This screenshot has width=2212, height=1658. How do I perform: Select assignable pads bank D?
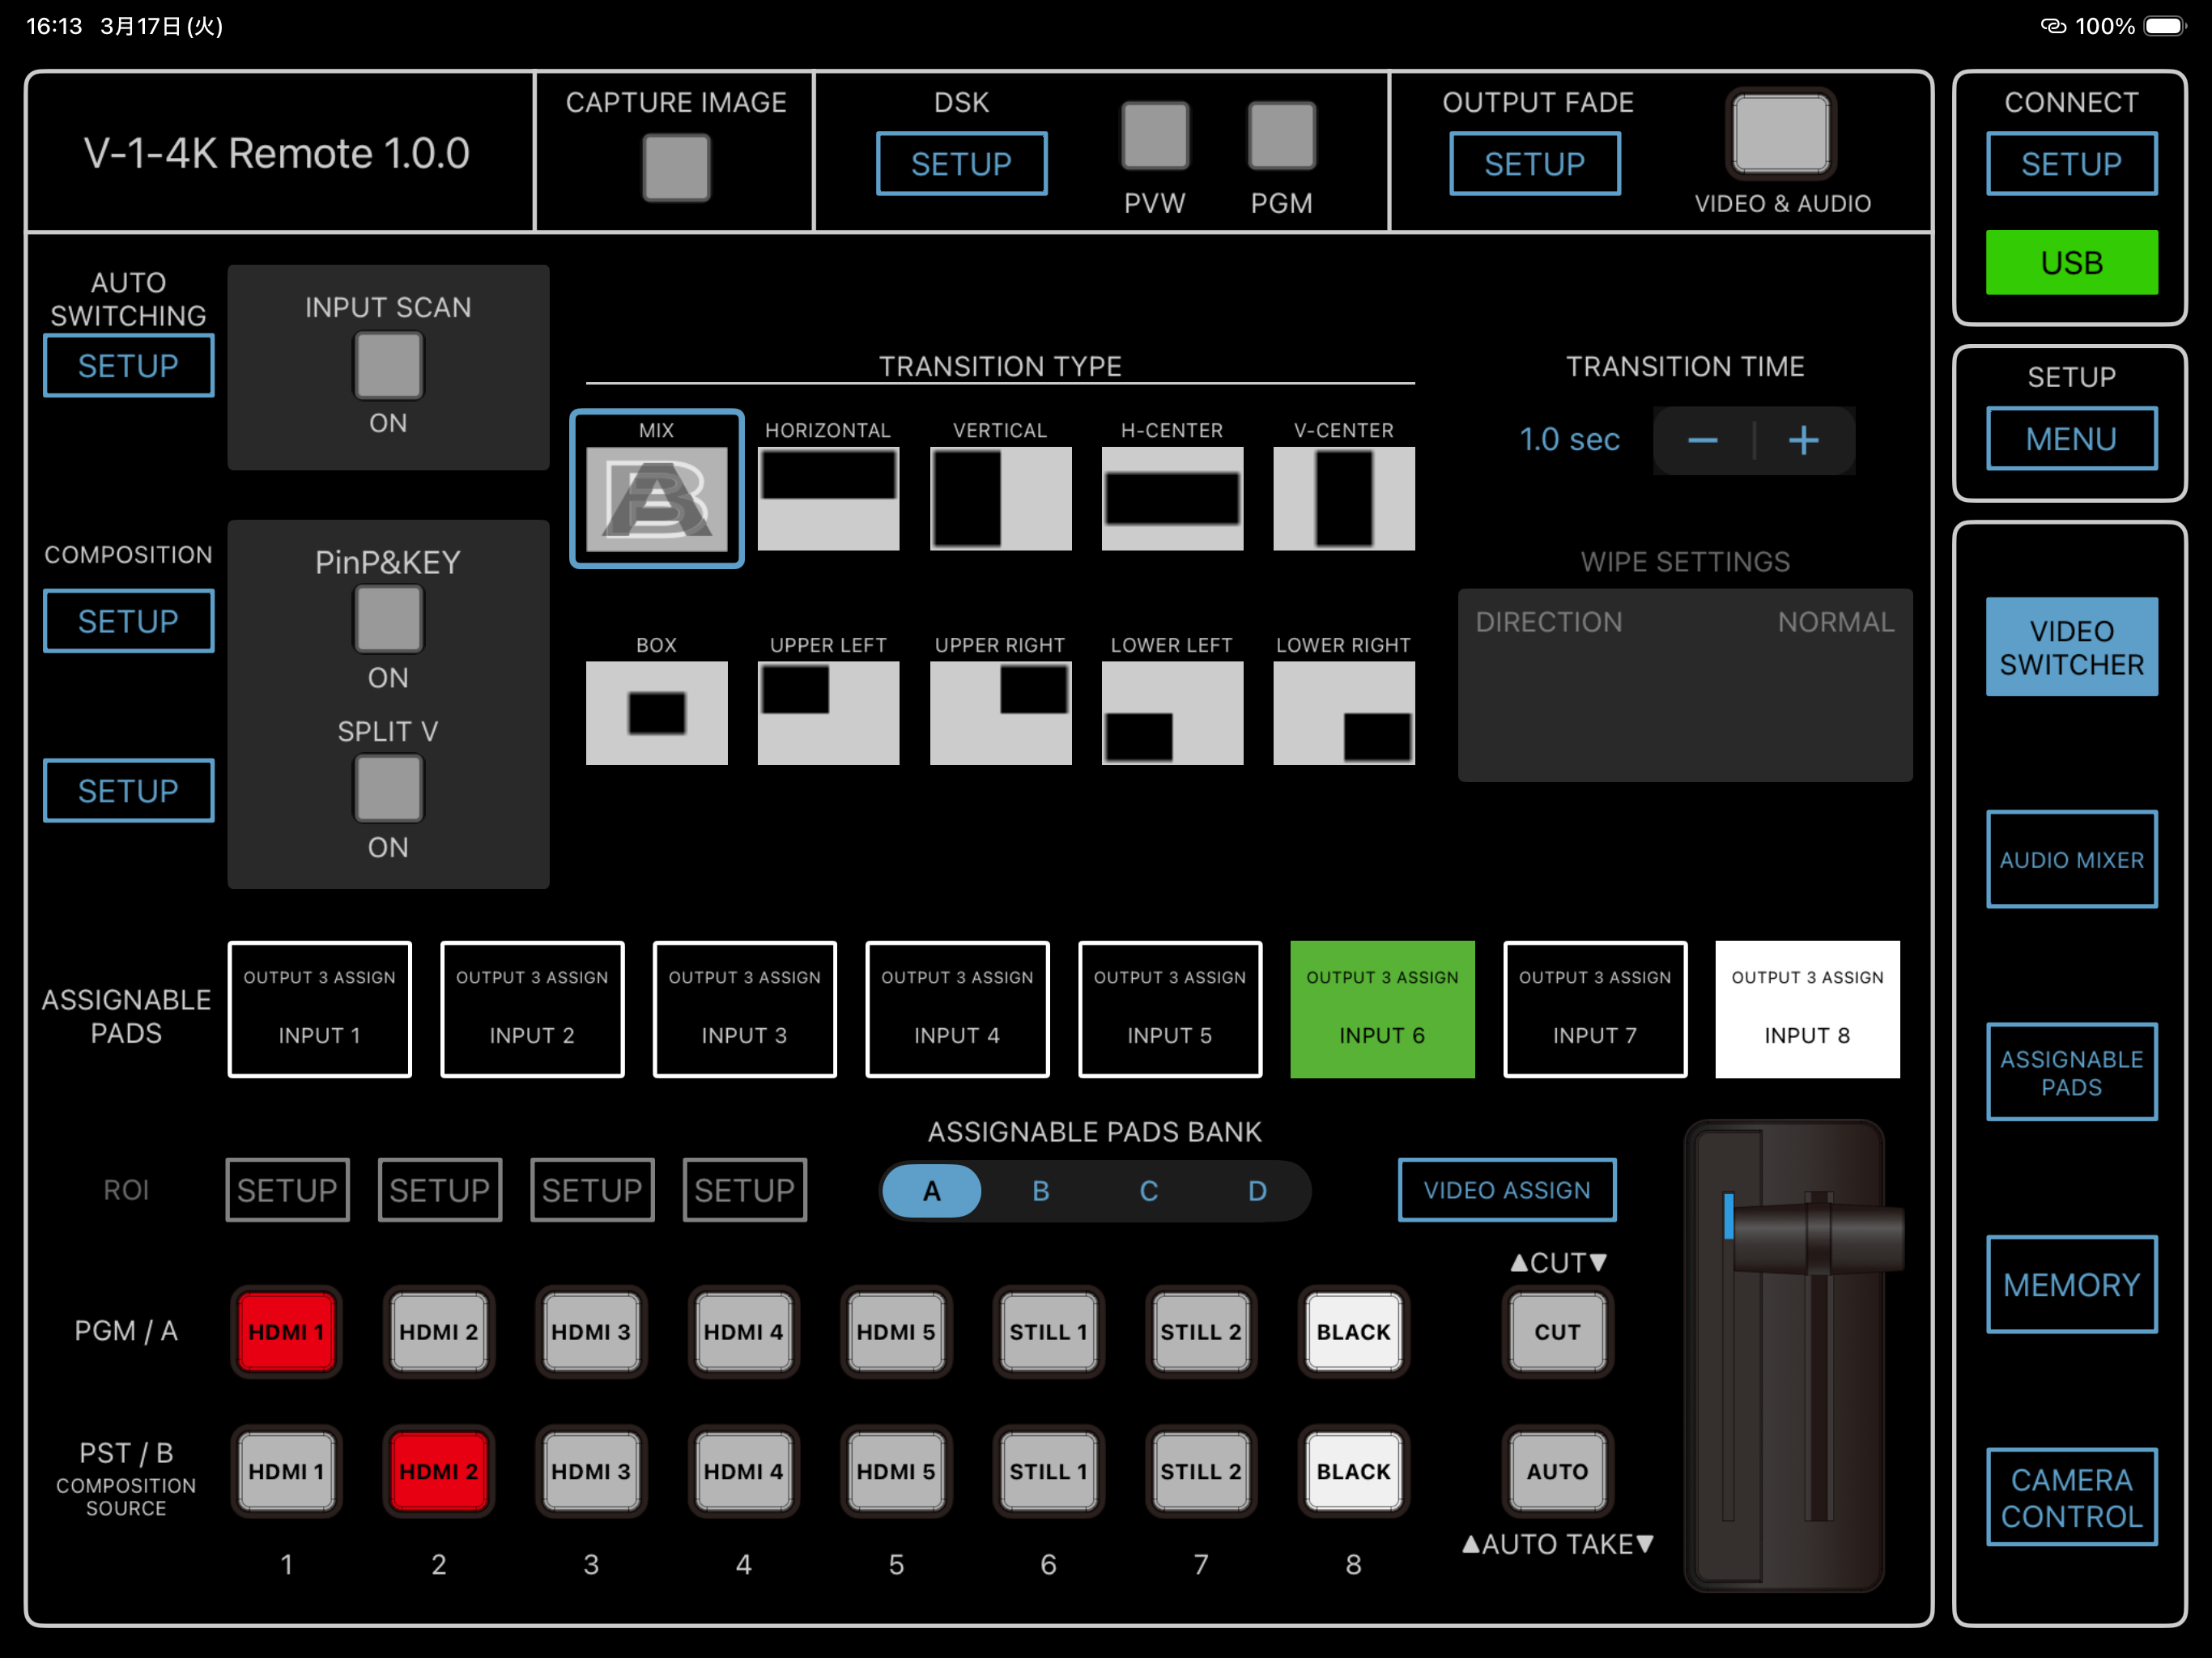click(1257, 1190)
